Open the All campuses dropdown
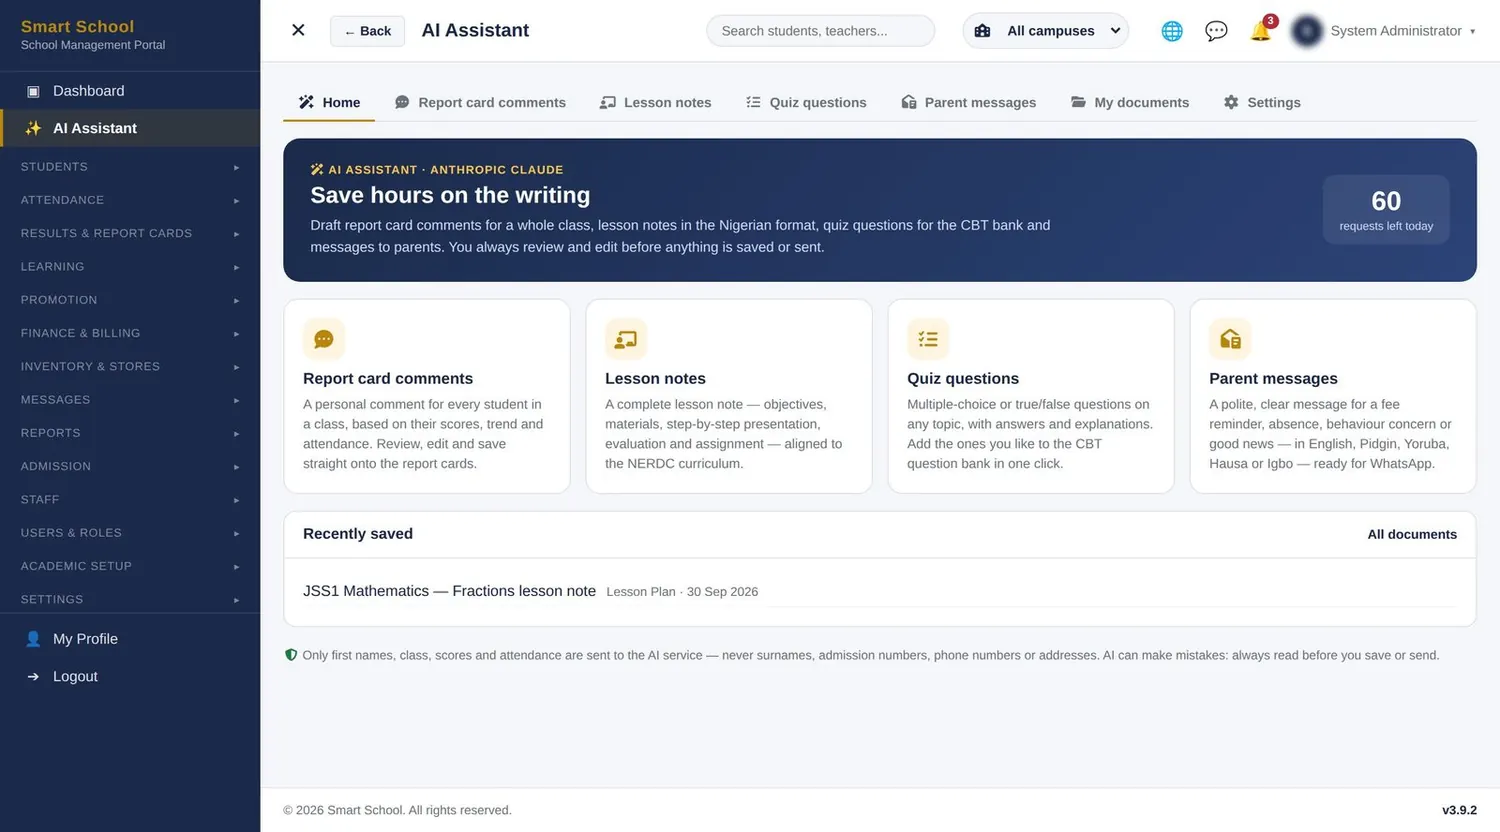This screenshot has width=1500, height=832. pos(1046,31)
